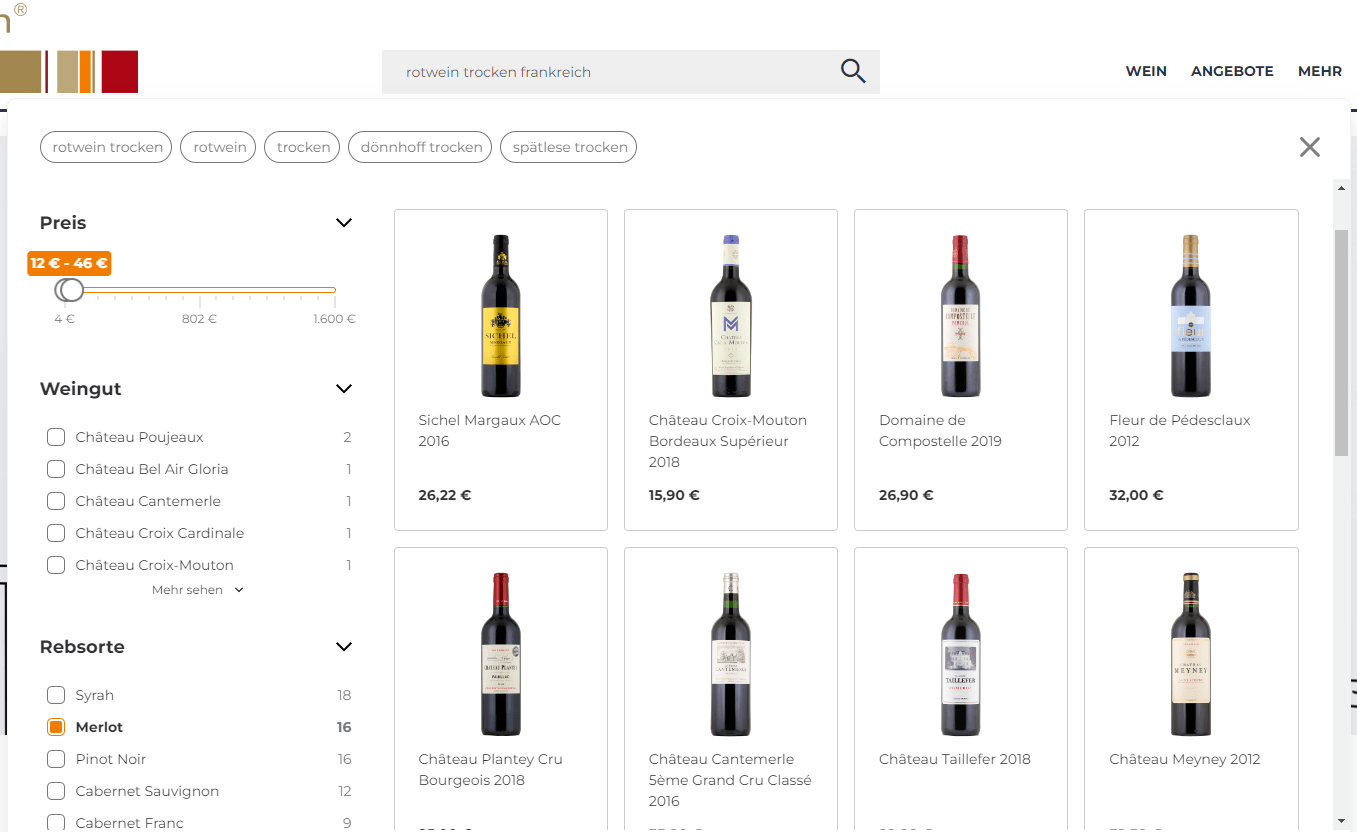Collapse the Preis filter section
Viewport: 1357px width, 832px height.
point(344,223)
